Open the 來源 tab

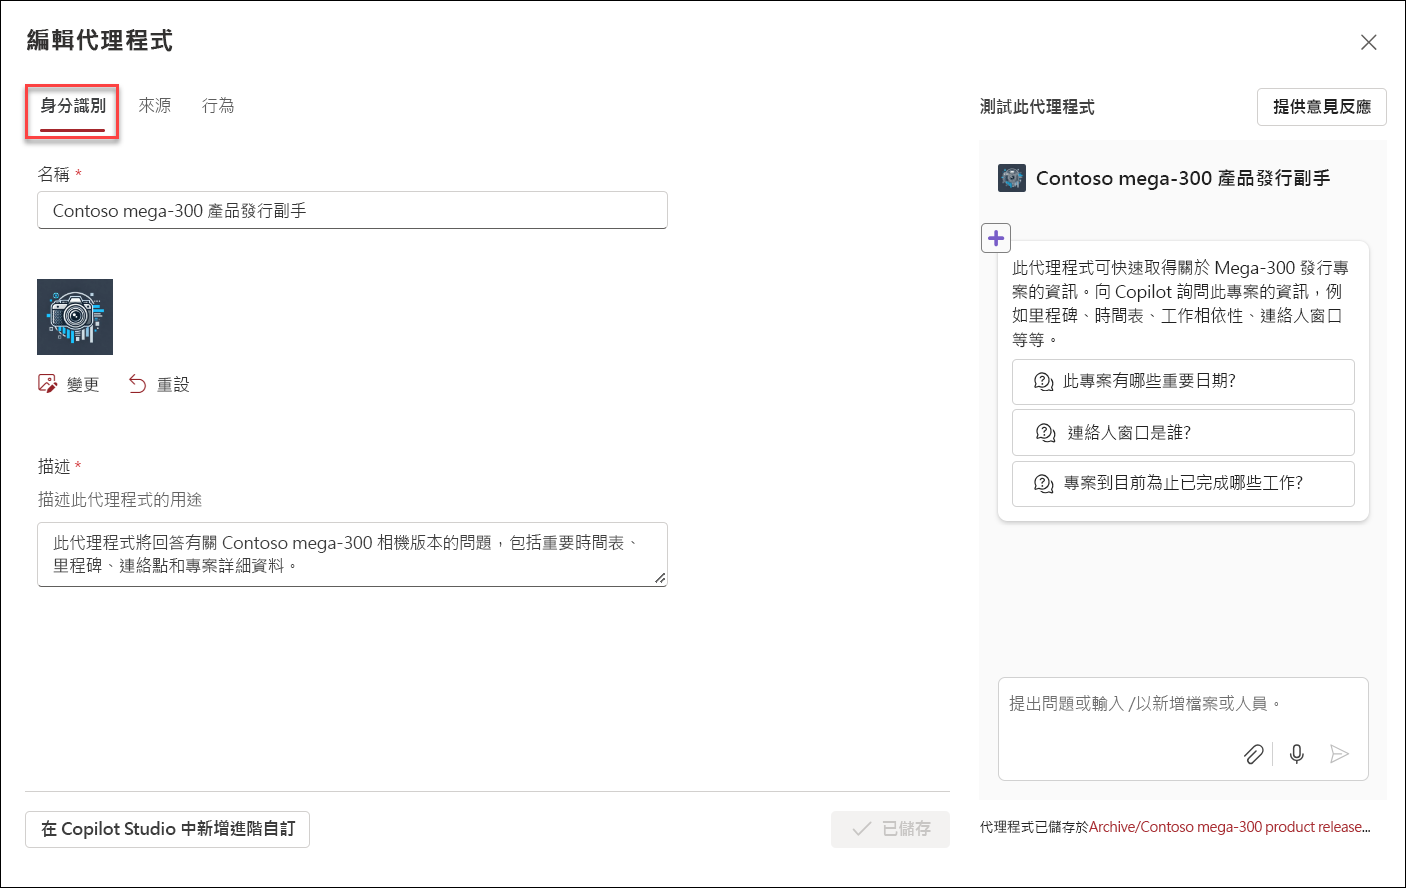[x=155, y=106]
